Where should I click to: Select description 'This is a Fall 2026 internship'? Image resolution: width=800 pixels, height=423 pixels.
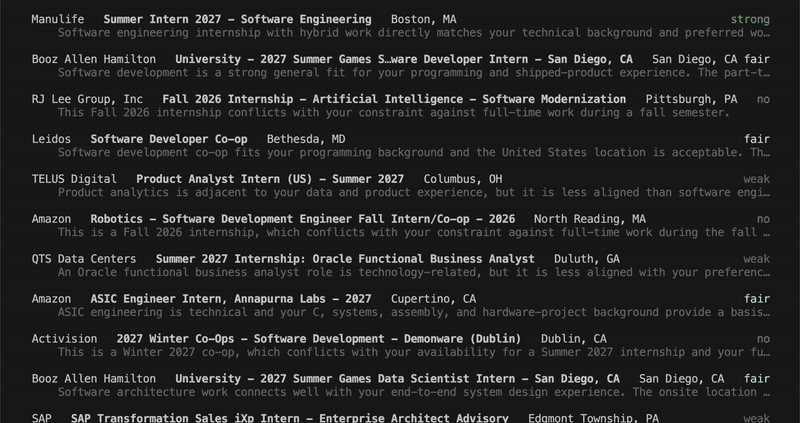pyautogui.click(x=414, y=232)
